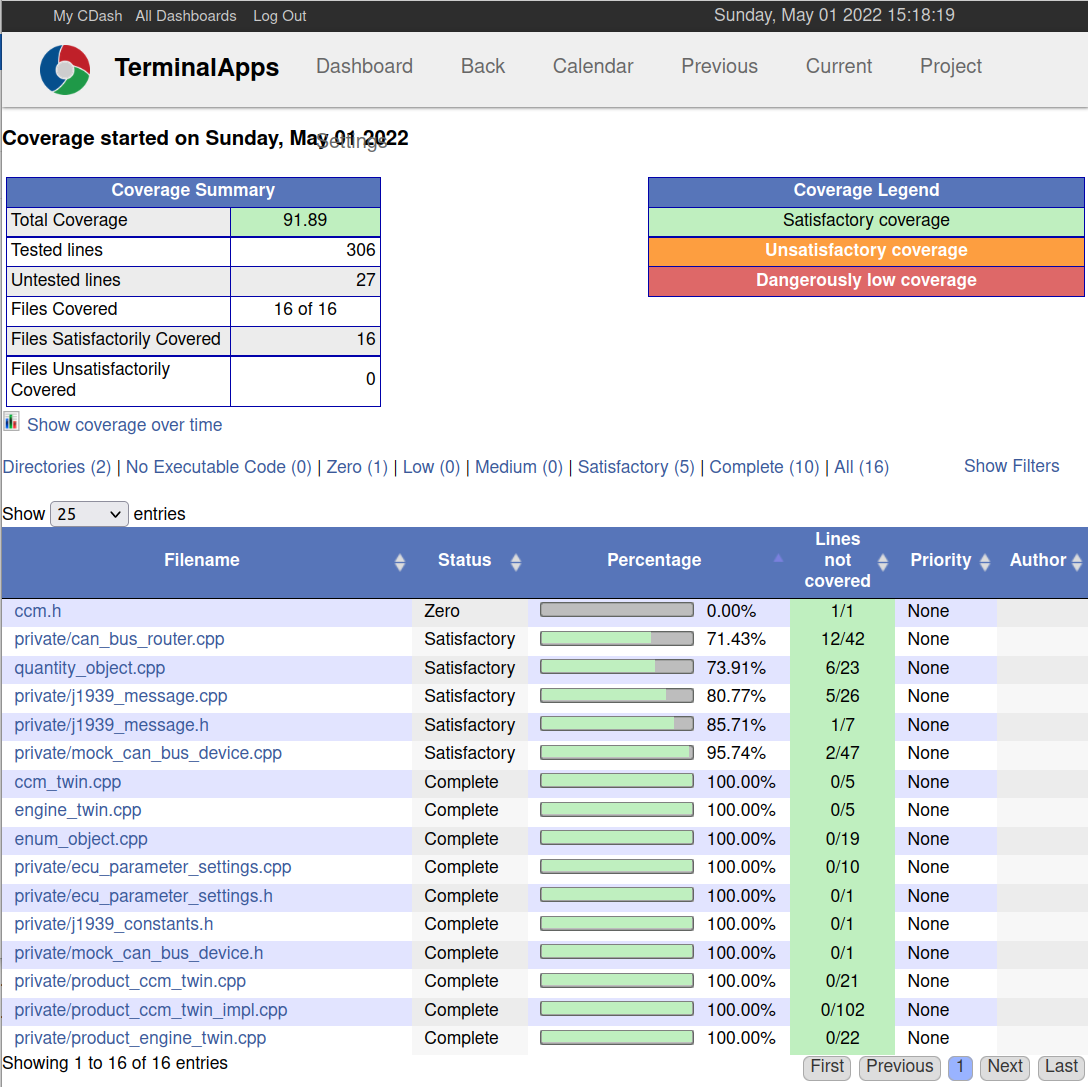The image size is (1088, 1087).
Task: Filter by Satisfactory (5) files
Action: click(635, 467)
